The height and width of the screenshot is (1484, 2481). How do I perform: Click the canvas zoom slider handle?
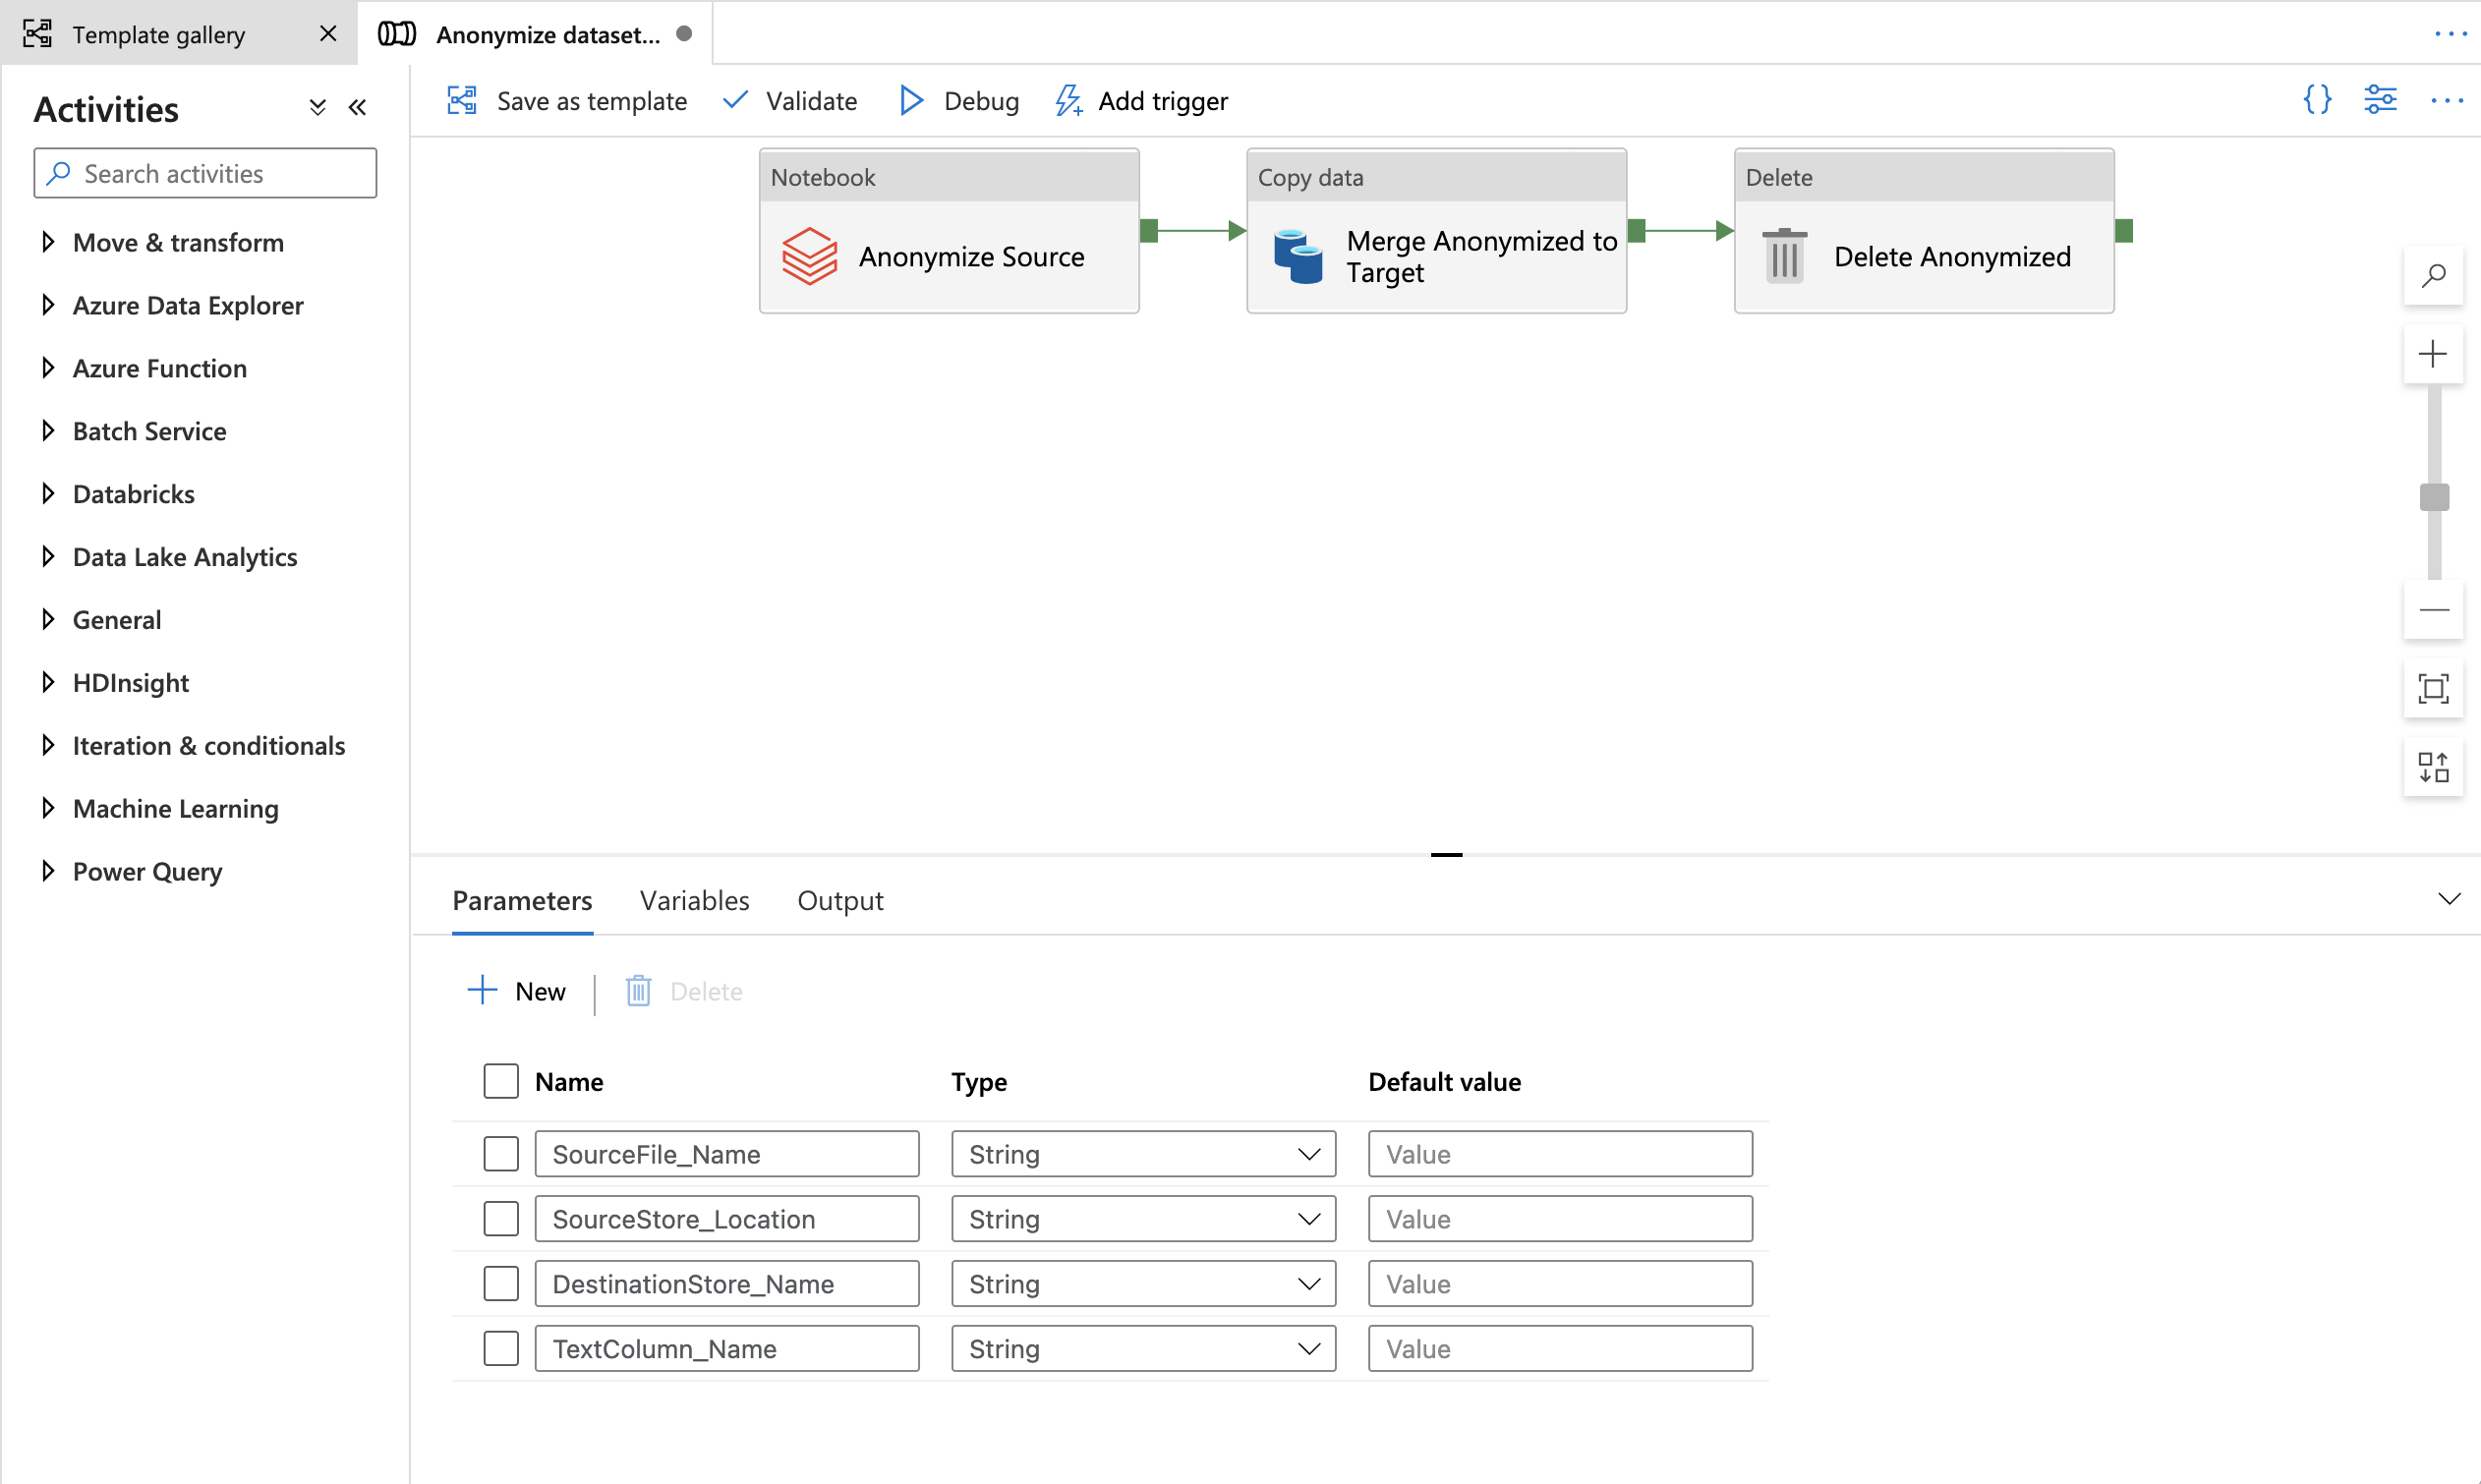click(x=2433, y=496)
